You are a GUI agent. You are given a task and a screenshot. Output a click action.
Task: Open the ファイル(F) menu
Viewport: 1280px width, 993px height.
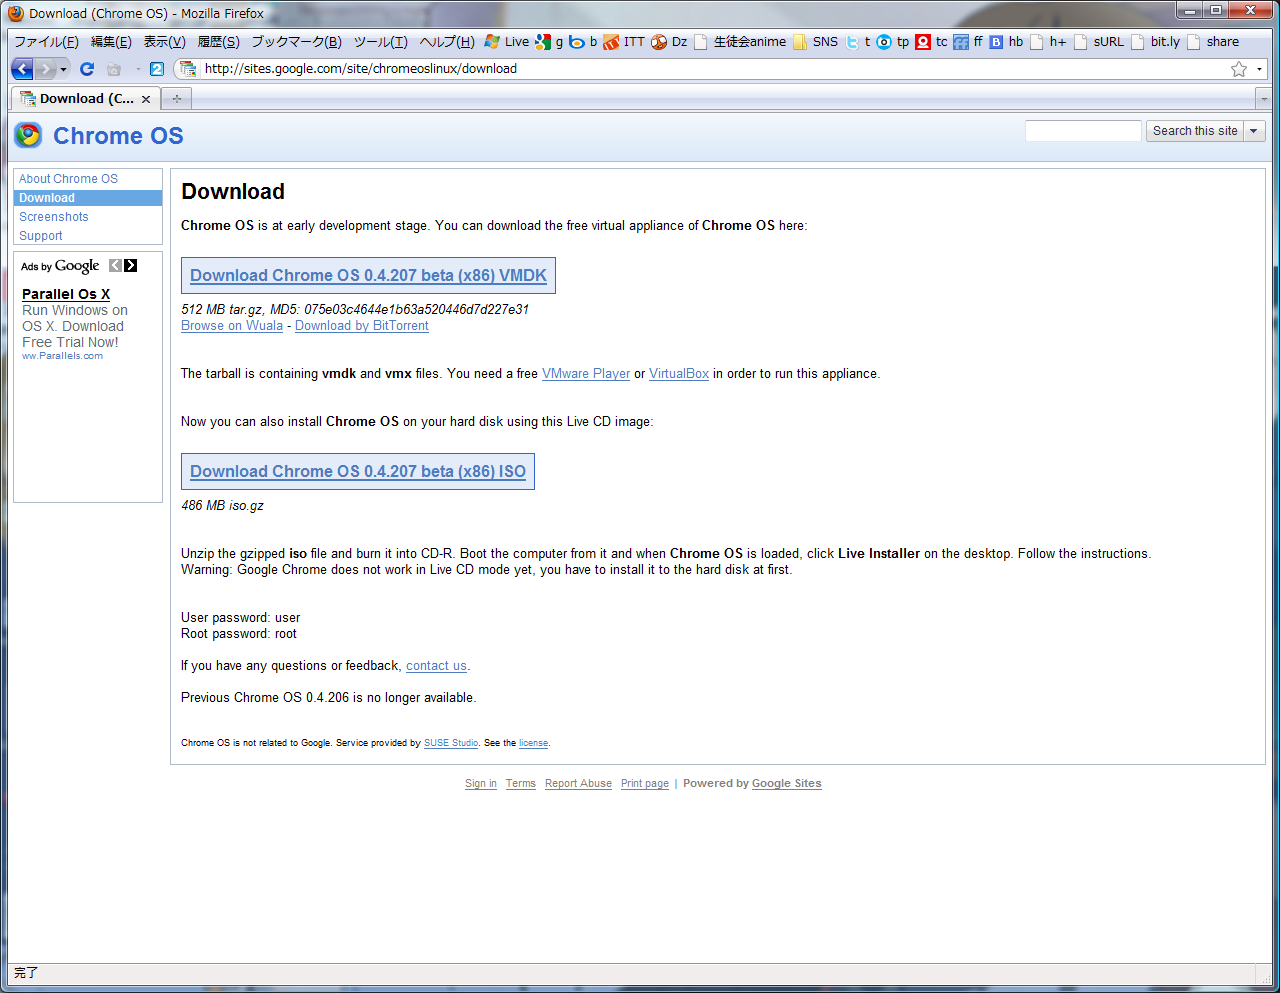[46, 42]
